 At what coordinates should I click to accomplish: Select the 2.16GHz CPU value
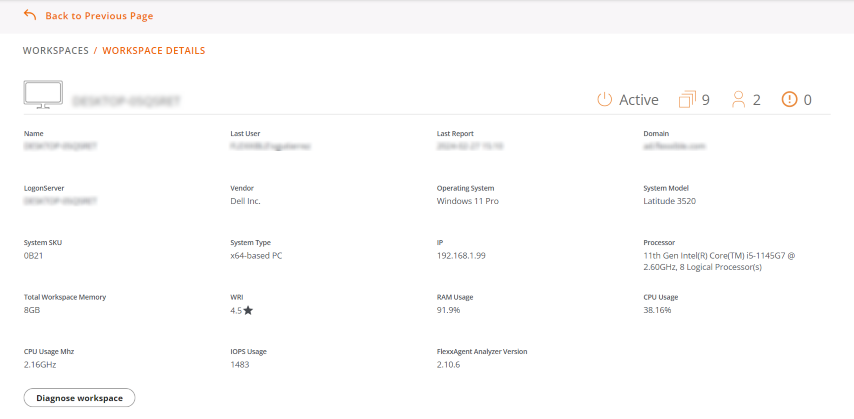tap(40, 365)
